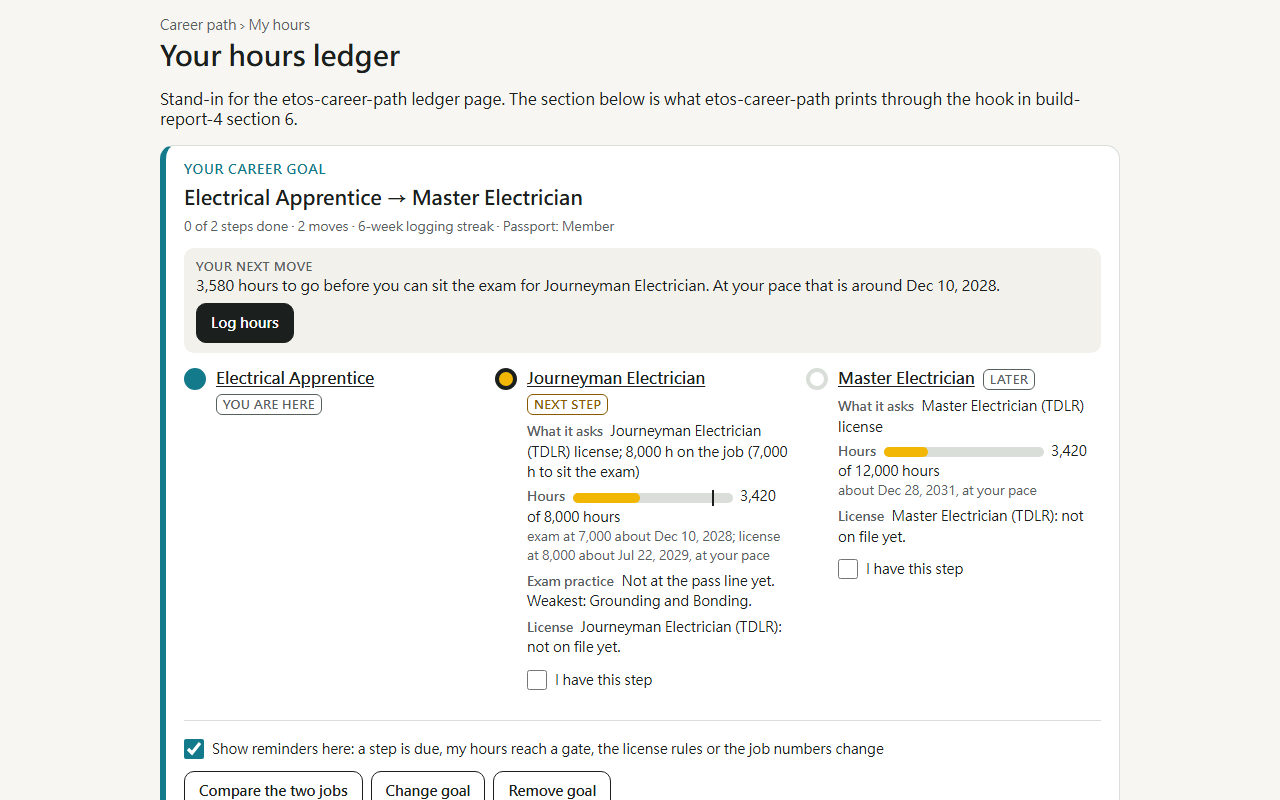Open the Electrical Apprentice link
The height and width of the screenshot is (800, 1280).
[x=295, y=378]
